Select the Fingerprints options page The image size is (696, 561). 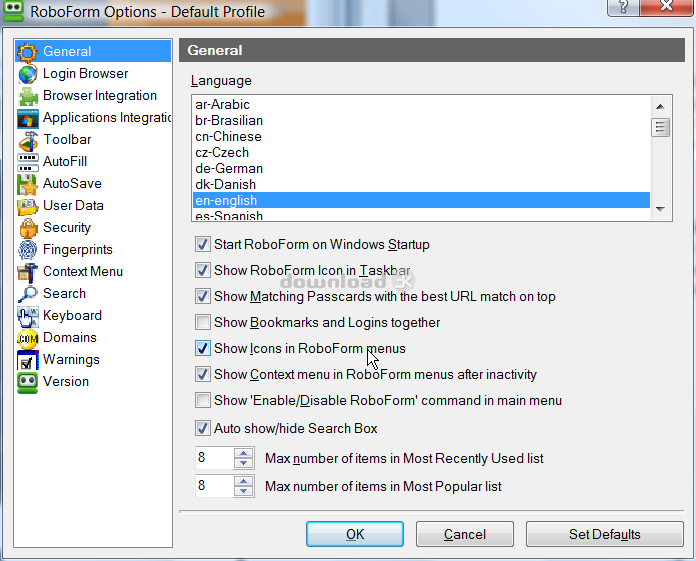[x=78, y=250]
